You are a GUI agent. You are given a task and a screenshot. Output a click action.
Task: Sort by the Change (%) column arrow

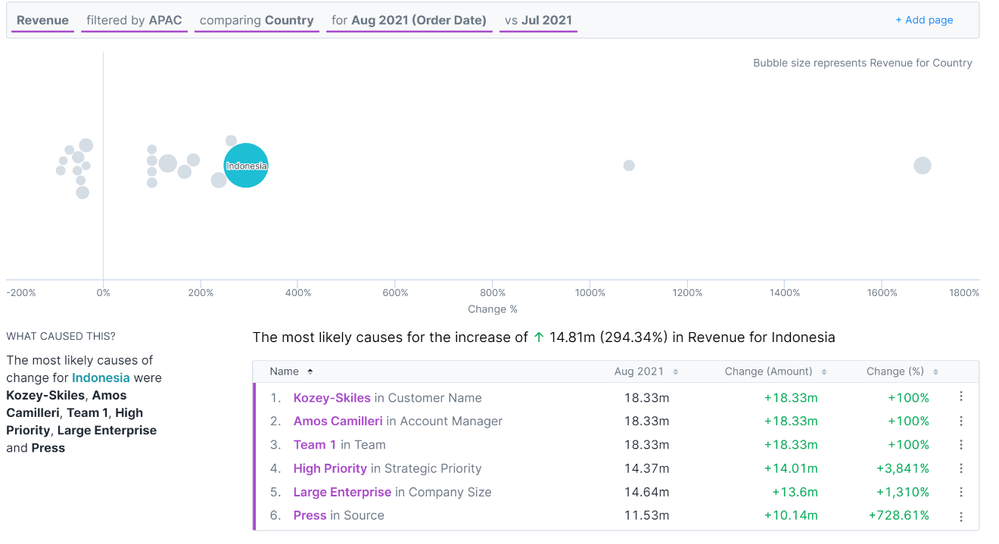click(x=935, y=372)
